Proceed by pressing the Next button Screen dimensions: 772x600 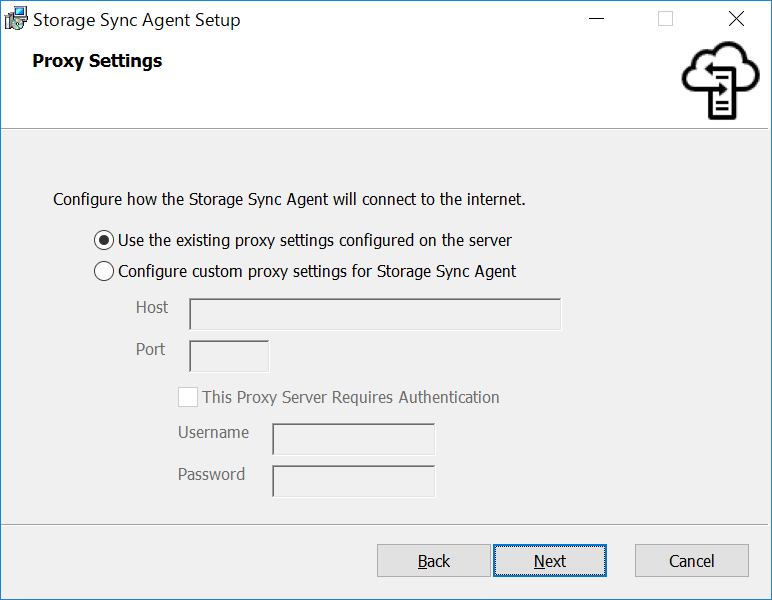point(550,561)
